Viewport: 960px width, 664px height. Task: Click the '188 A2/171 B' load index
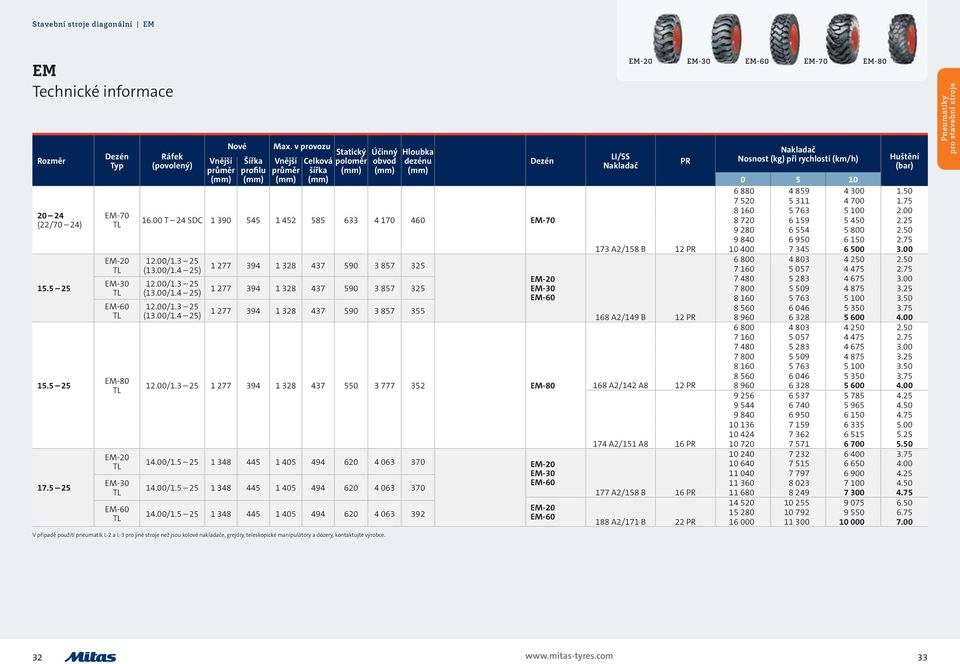click(620, 522)
